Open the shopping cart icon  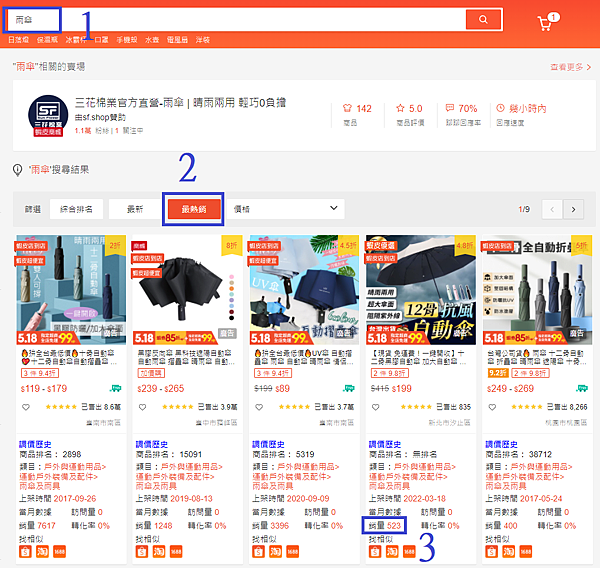545,23
